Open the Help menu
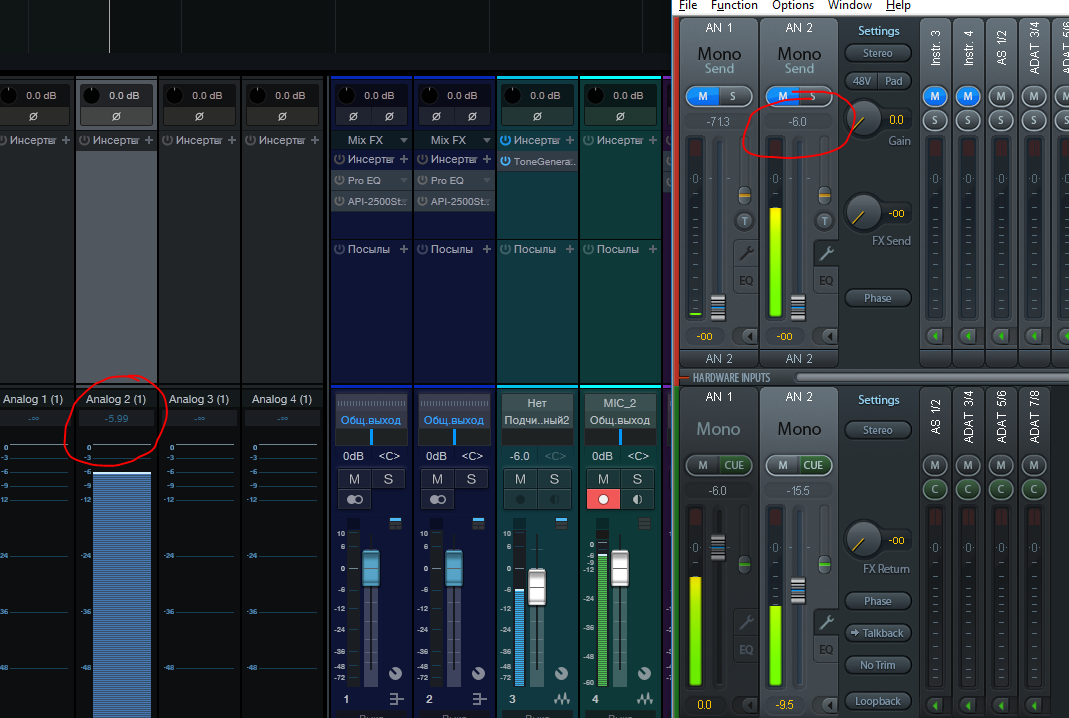 coord(898,5)
